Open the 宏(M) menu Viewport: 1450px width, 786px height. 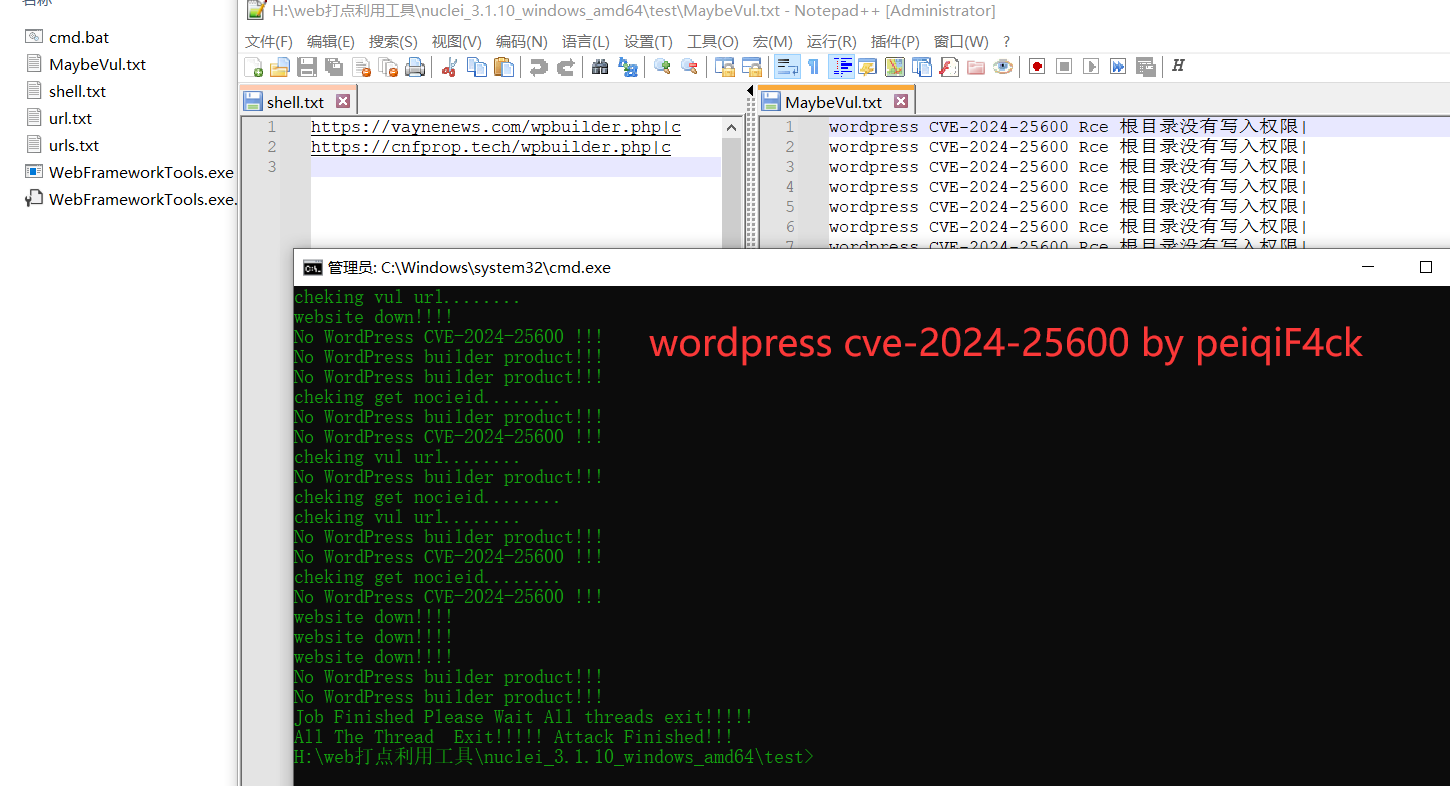point(773,41)
